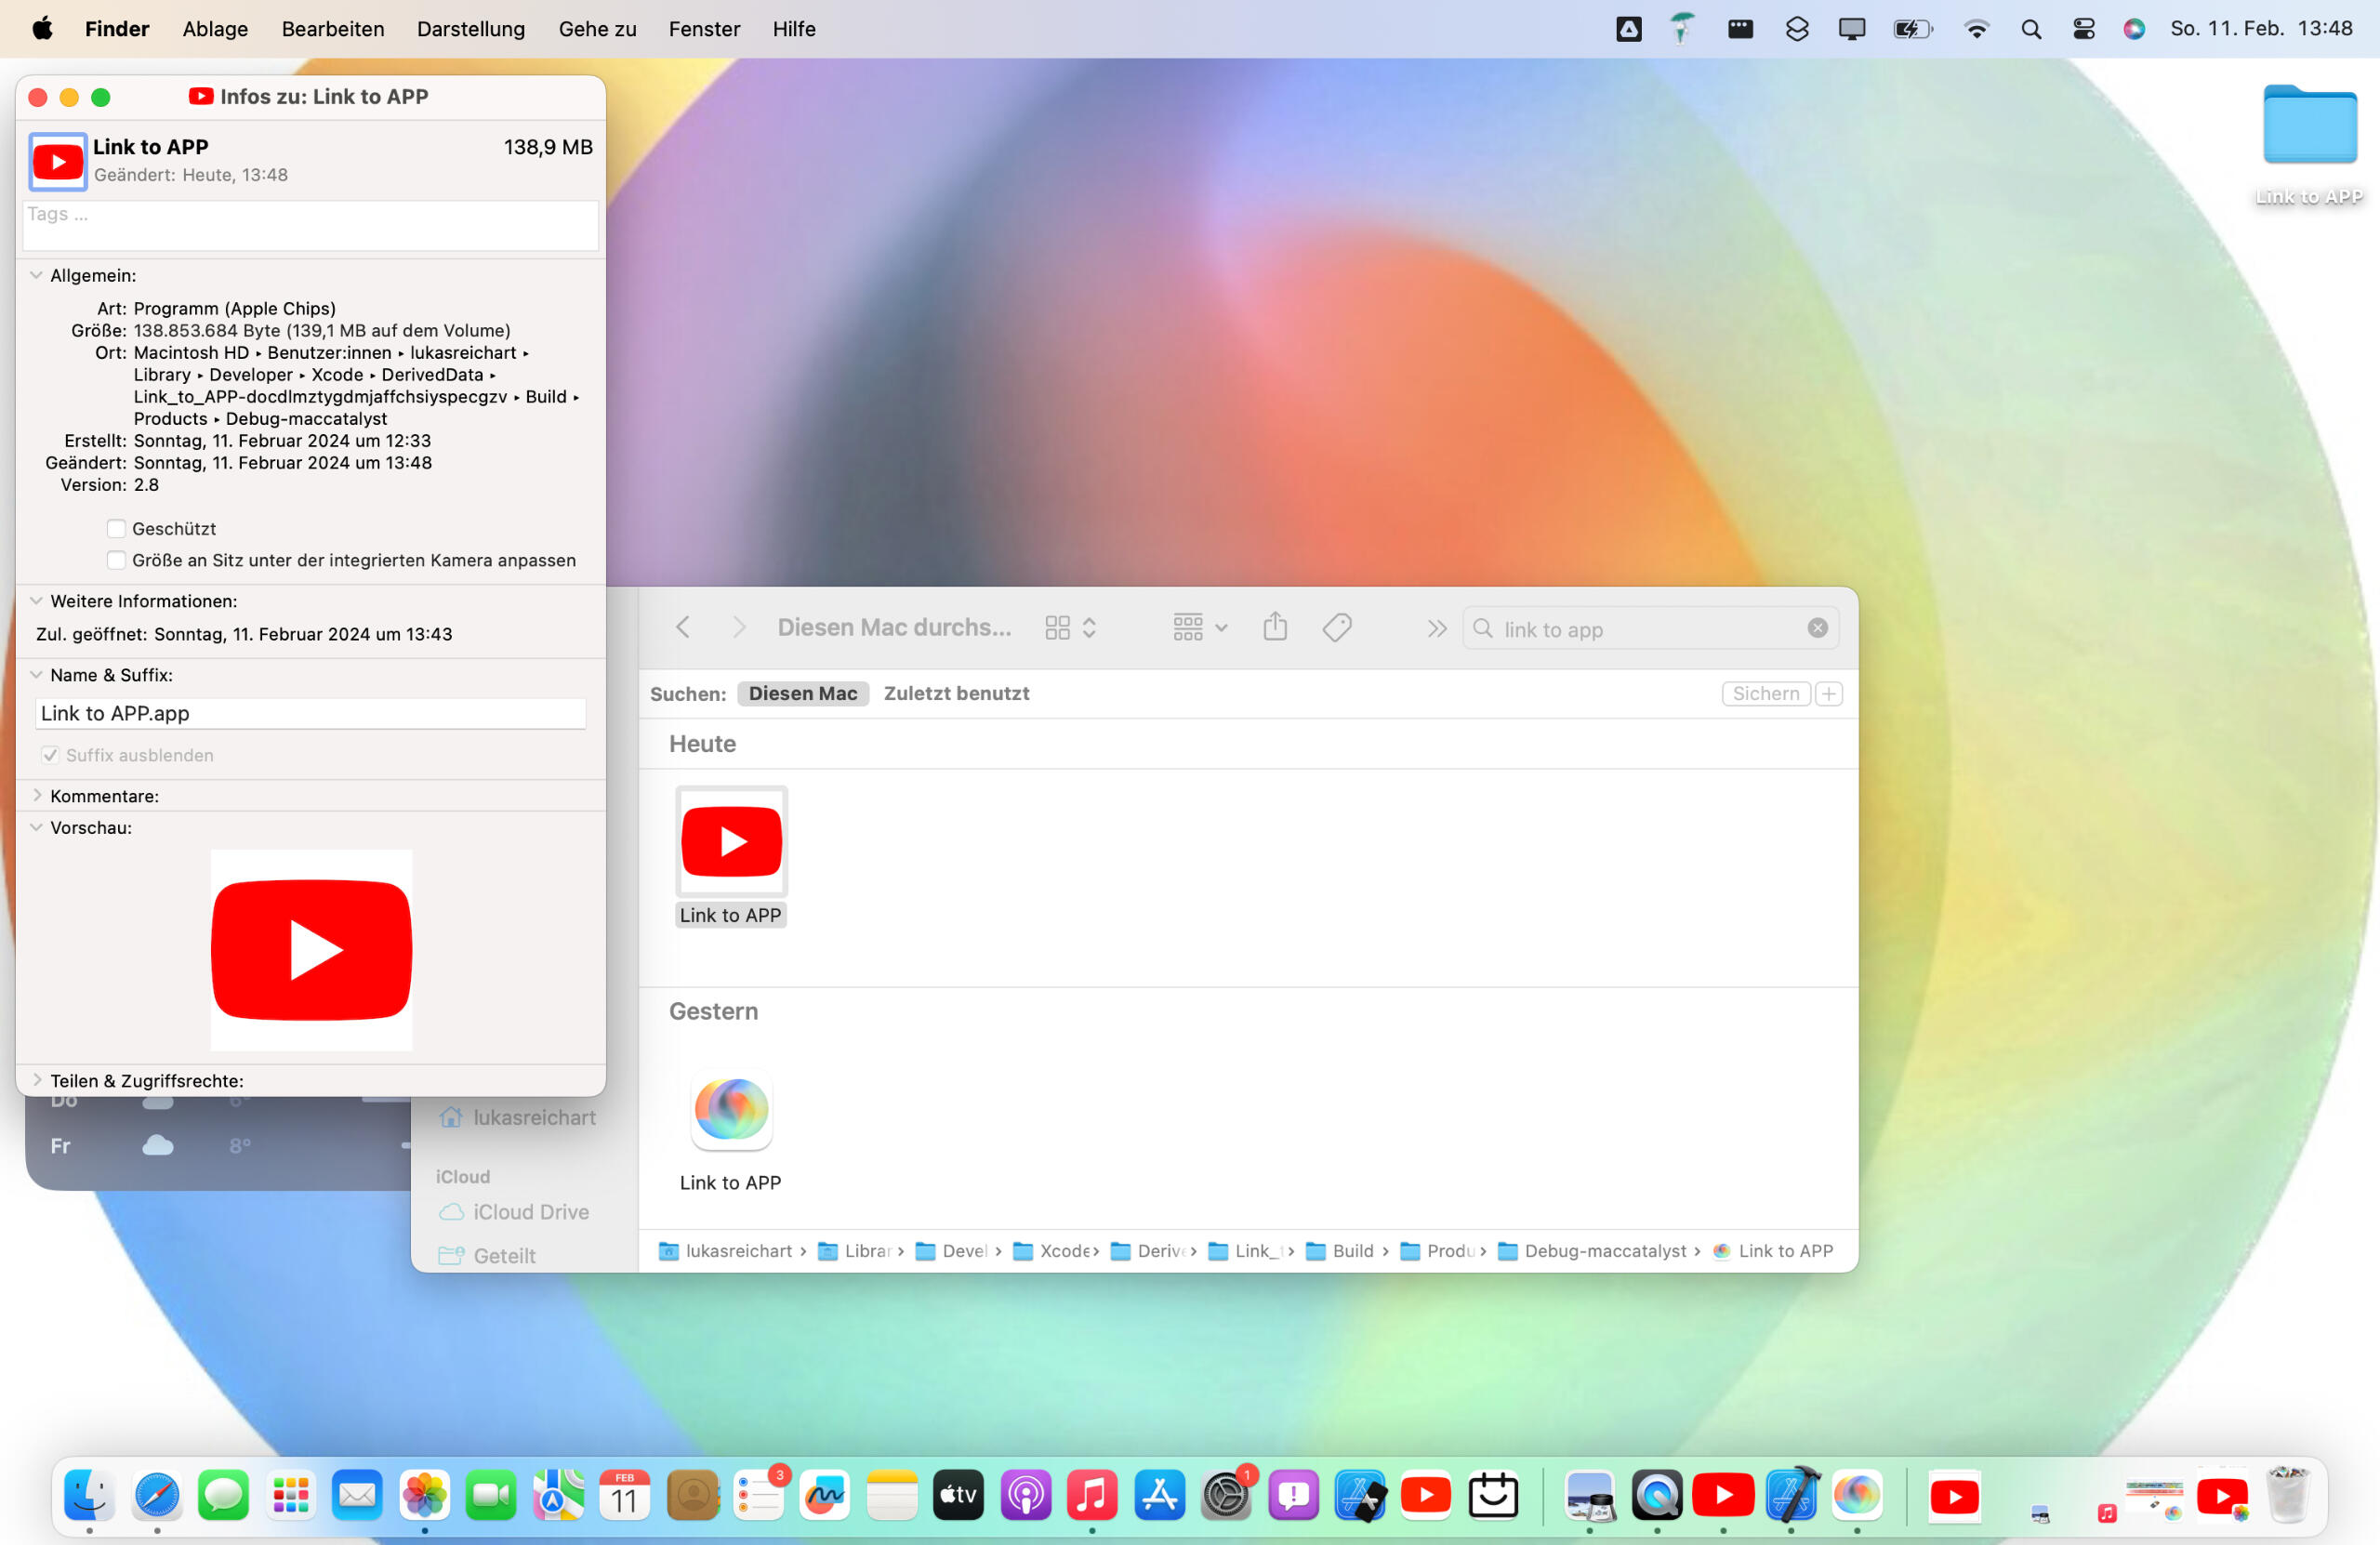Open the grouping options dropdown in toolbar

pyautogui.click(x=1199, y=627)
